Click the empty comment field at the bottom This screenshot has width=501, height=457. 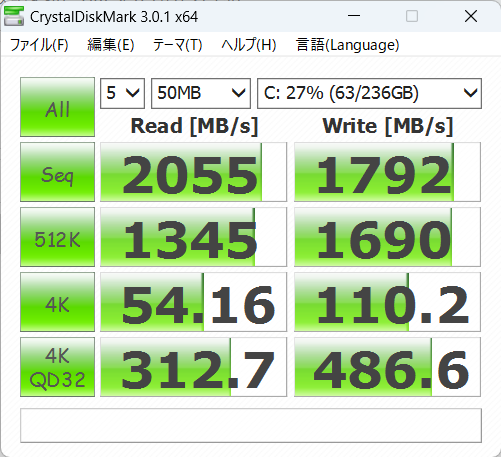tap(251, 425)
